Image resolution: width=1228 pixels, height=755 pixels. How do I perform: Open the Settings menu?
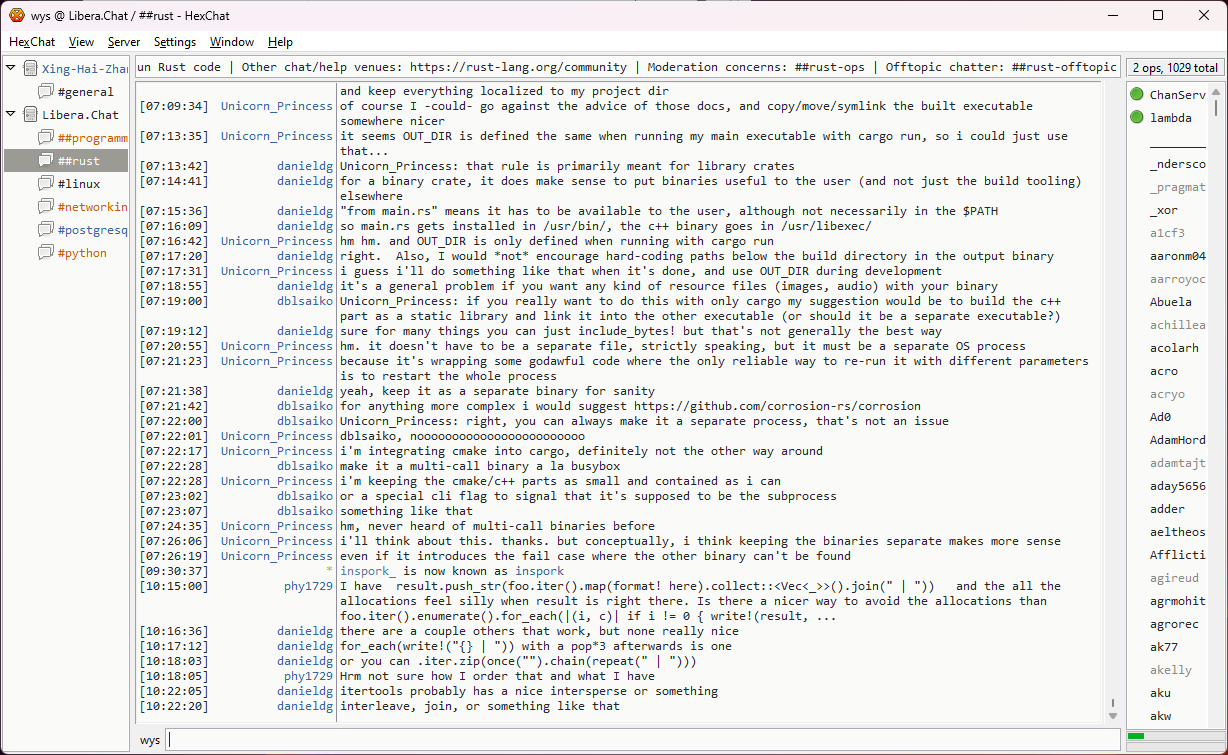coord(175,42)
